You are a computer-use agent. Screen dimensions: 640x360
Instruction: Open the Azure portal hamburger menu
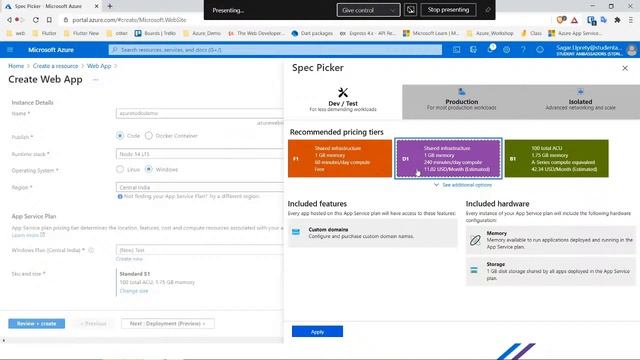tap(10, 50)
